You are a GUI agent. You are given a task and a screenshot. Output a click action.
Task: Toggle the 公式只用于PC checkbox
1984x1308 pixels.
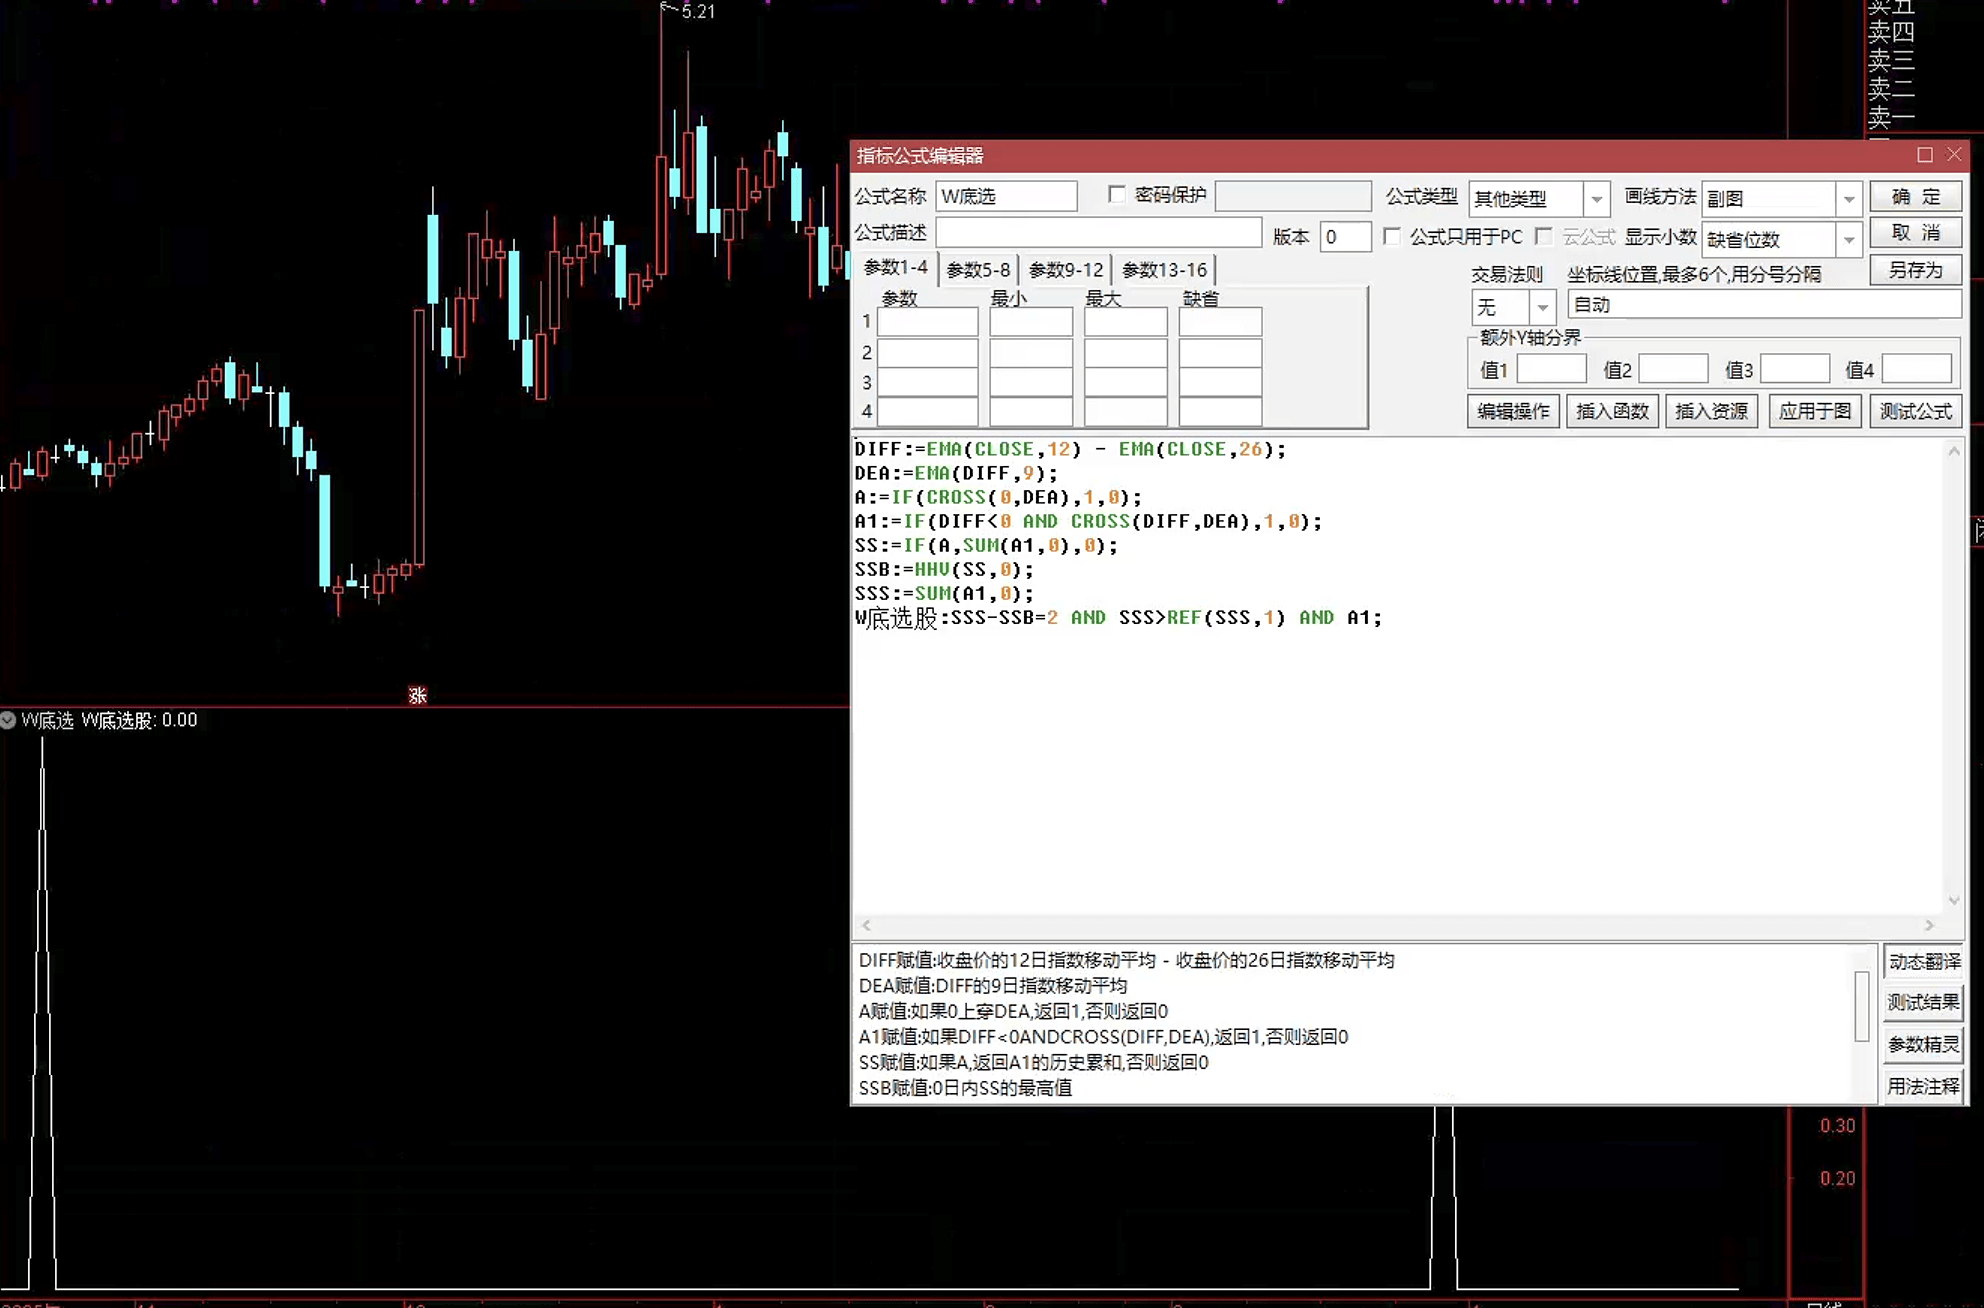1391,236
